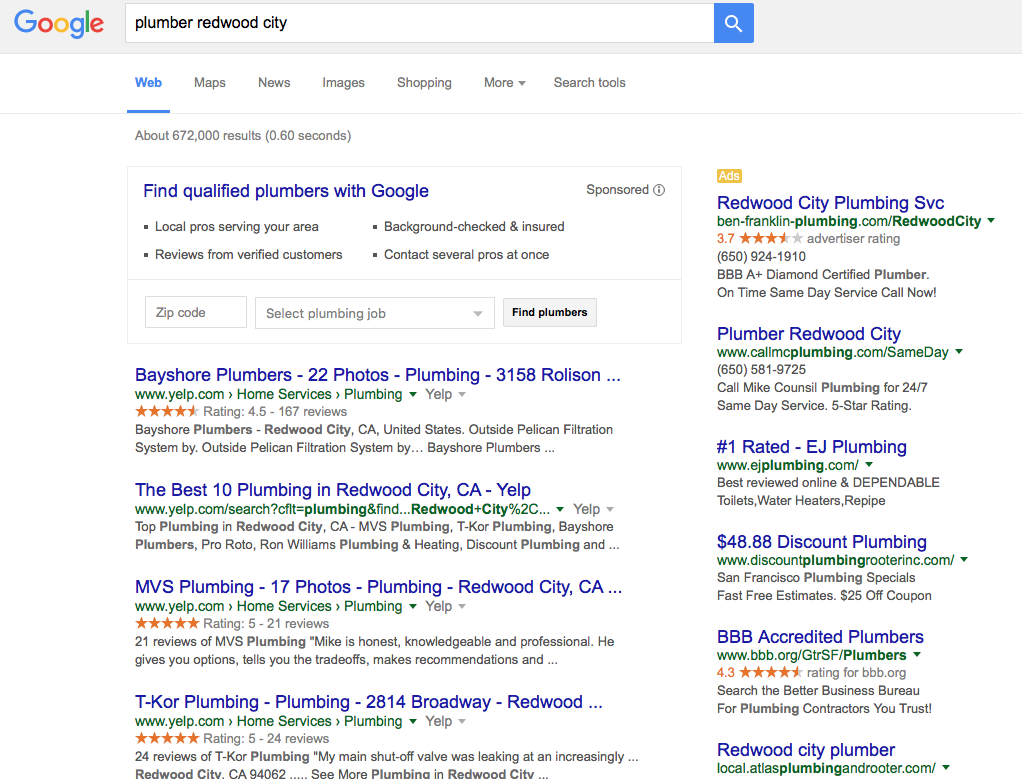
Task: Click the 3.7 advertiser rating stars
Action: [771, 239]
